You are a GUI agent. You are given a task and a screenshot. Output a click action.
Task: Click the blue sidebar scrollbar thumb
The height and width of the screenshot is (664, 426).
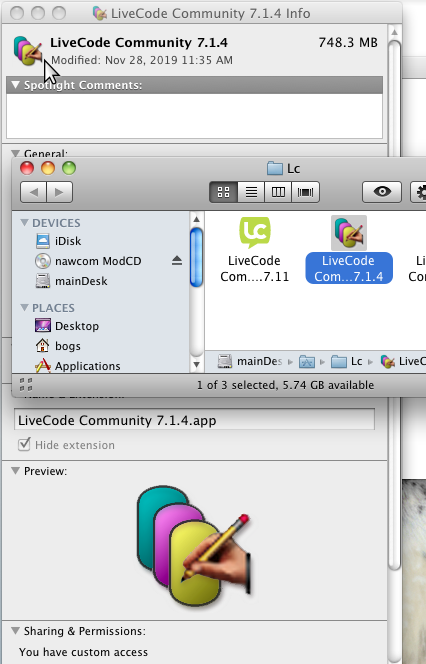pyautogui.click(x=196, y=257)
